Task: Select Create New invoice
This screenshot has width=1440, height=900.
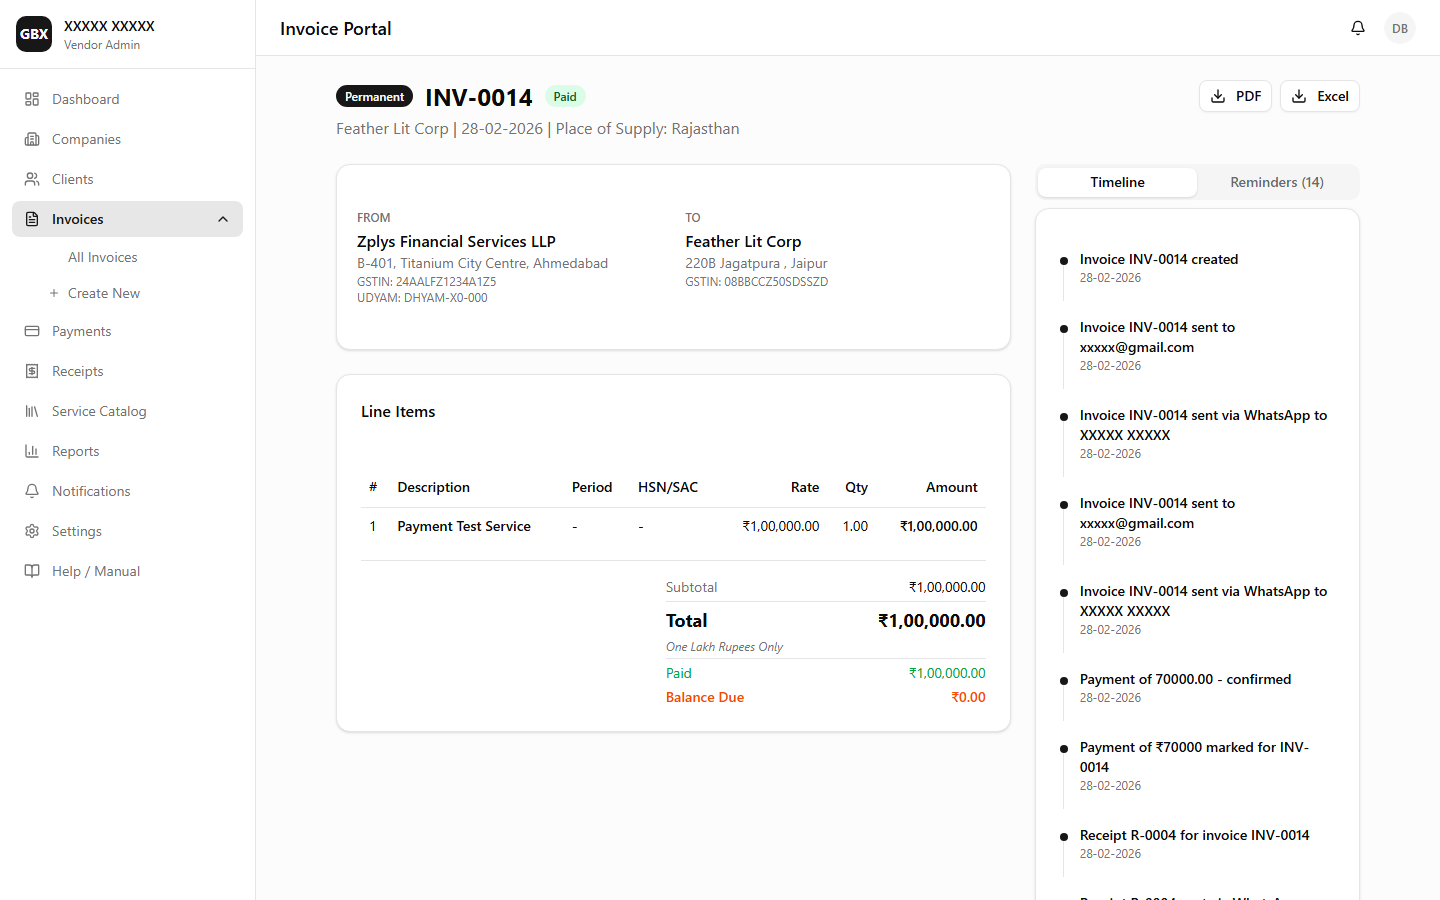Action: tap(104, 293)
